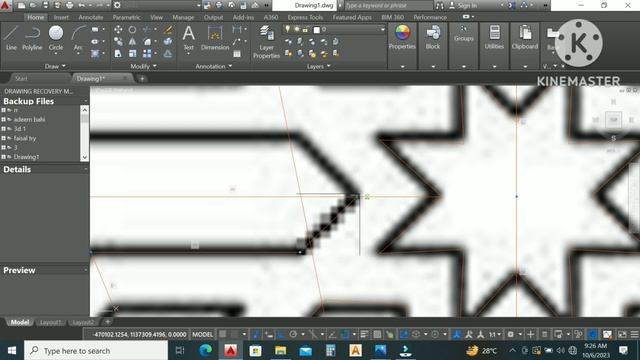Open the Windows Start menu

tap(12, 351)
